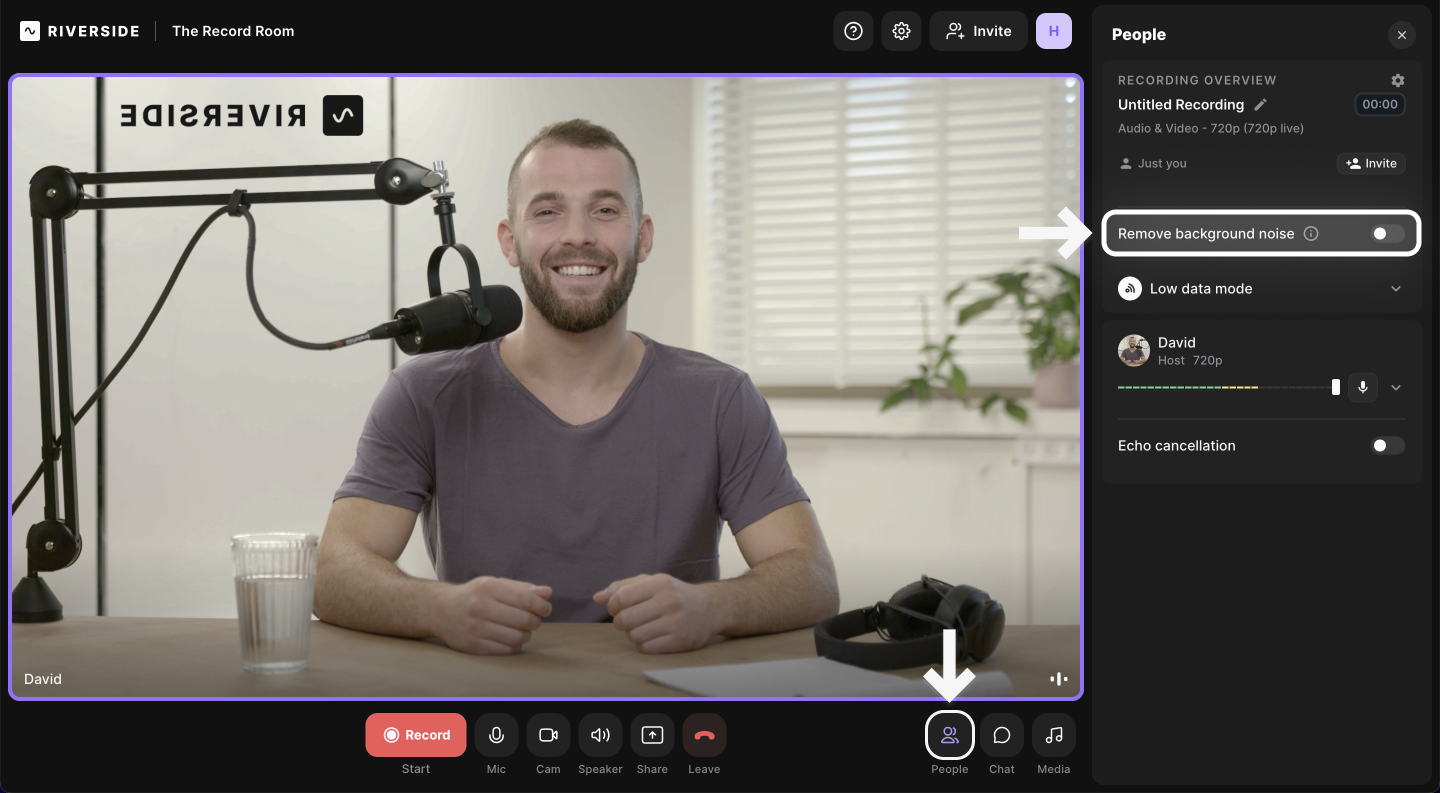This screenshot has width=1440, height=793.
Task: Open the help question mark icon
Action: pos(853,31)
